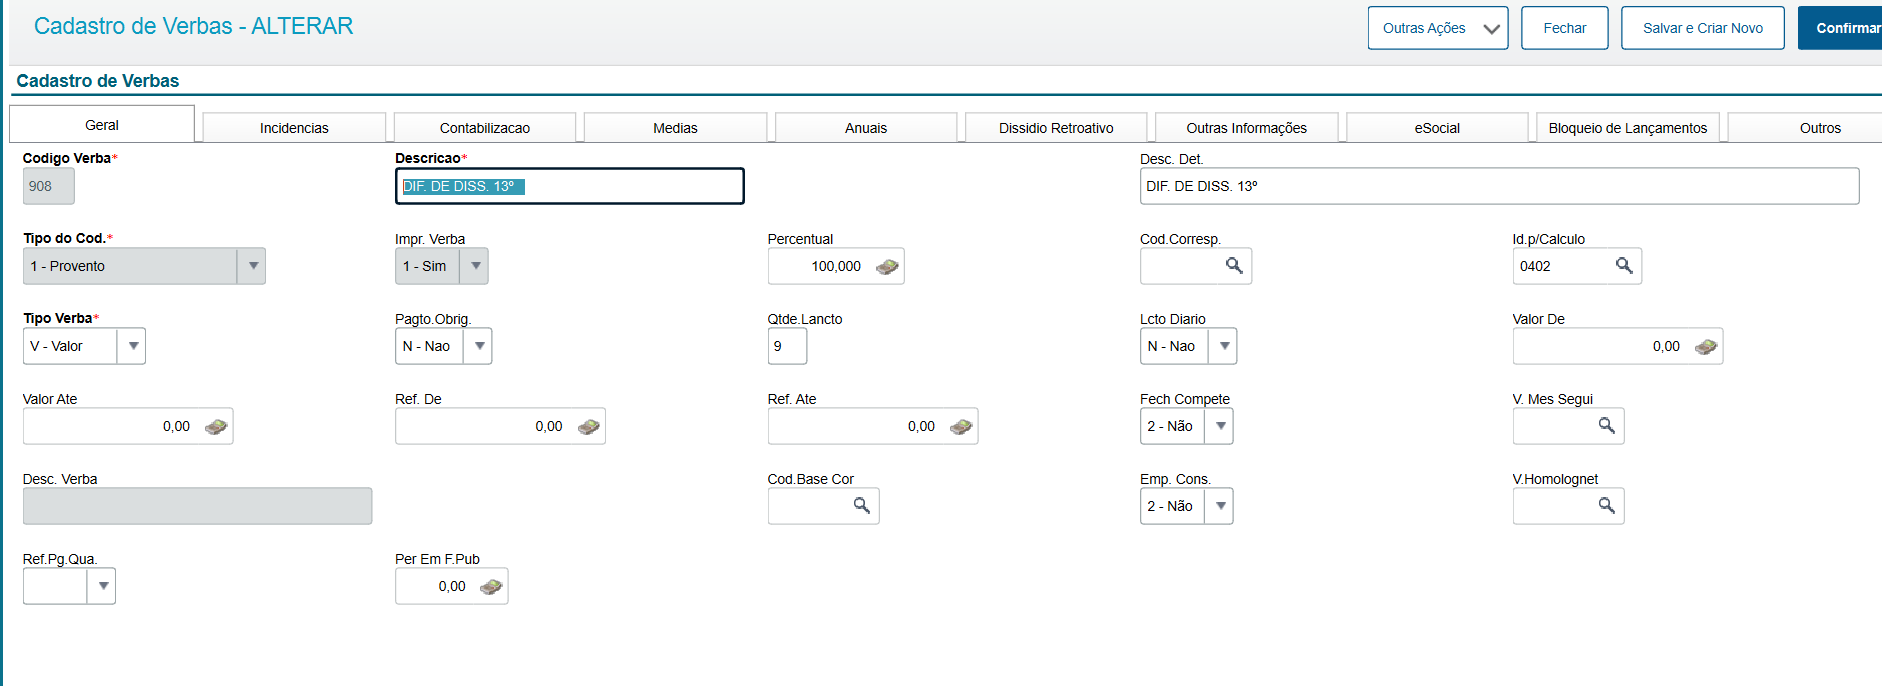Expand the Outras Ações menu button
The height and width of the screenshot is (686, 1882).
[1437, 28]
